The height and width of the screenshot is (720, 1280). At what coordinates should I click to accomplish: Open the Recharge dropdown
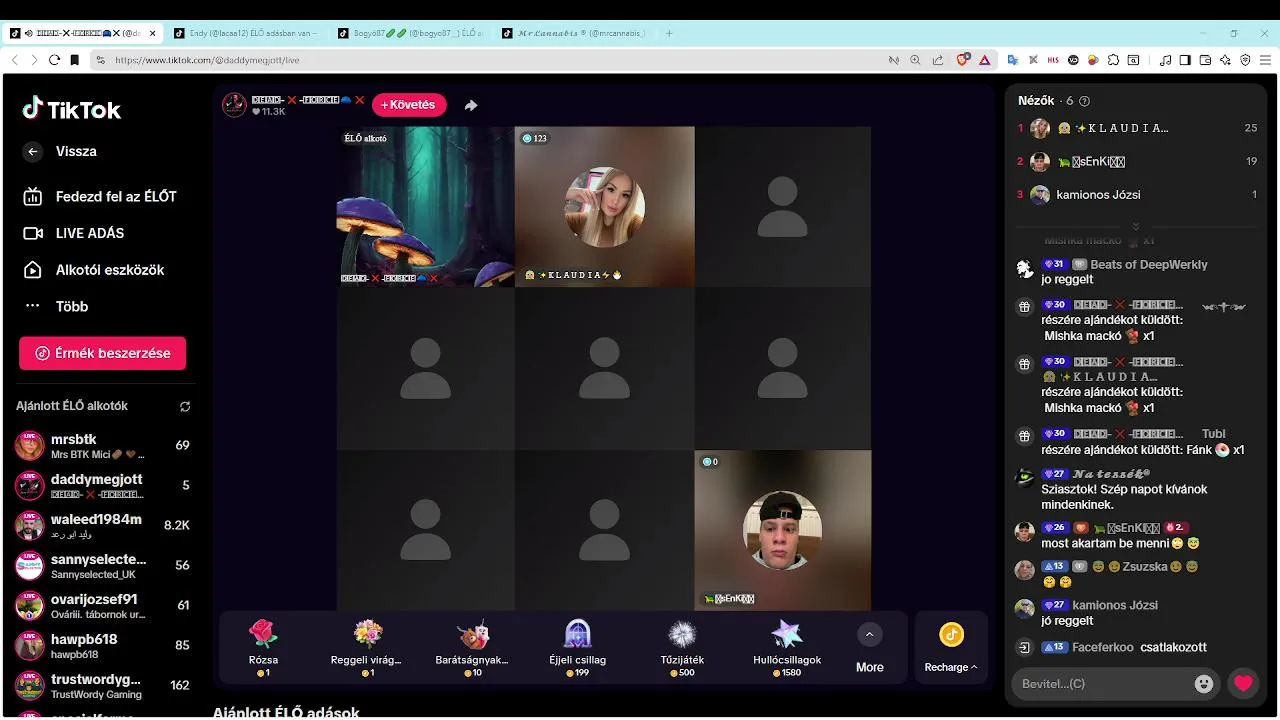click(951, 649)
